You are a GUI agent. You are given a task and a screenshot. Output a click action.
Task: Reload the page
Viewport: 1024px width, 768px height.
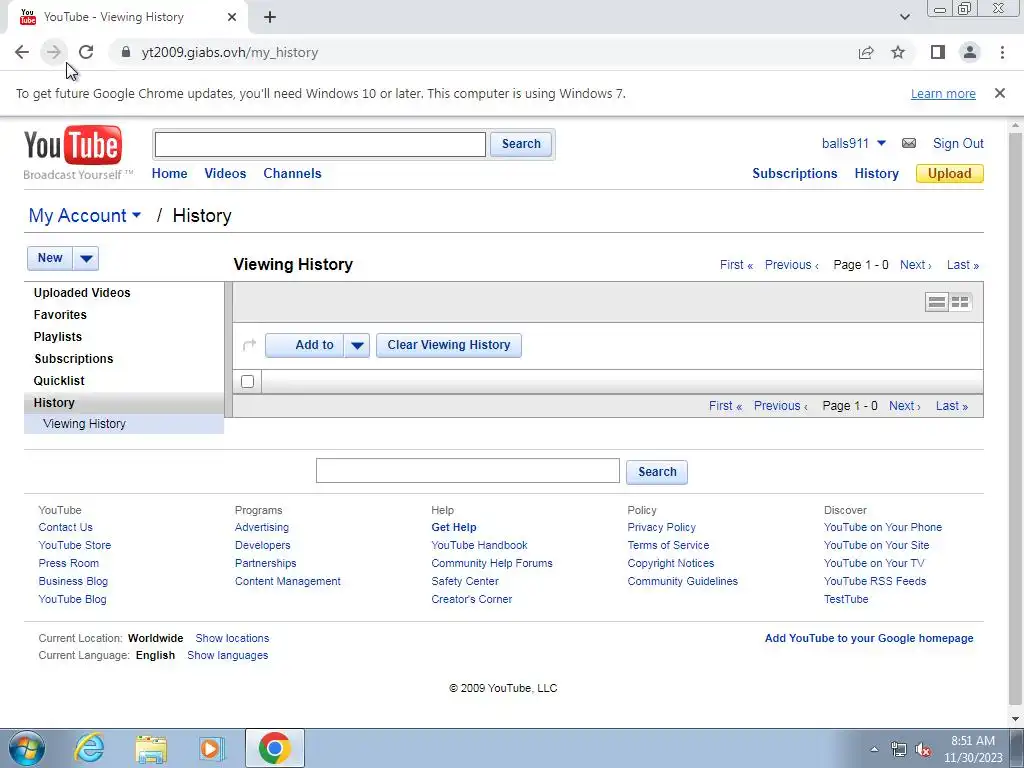pyautogui.click(x=86, y=52)
